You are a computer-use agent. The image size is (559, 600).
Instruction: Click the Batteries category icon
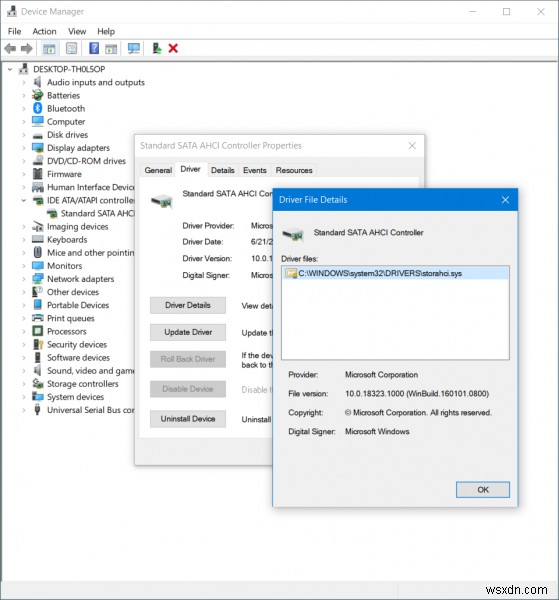37,95
